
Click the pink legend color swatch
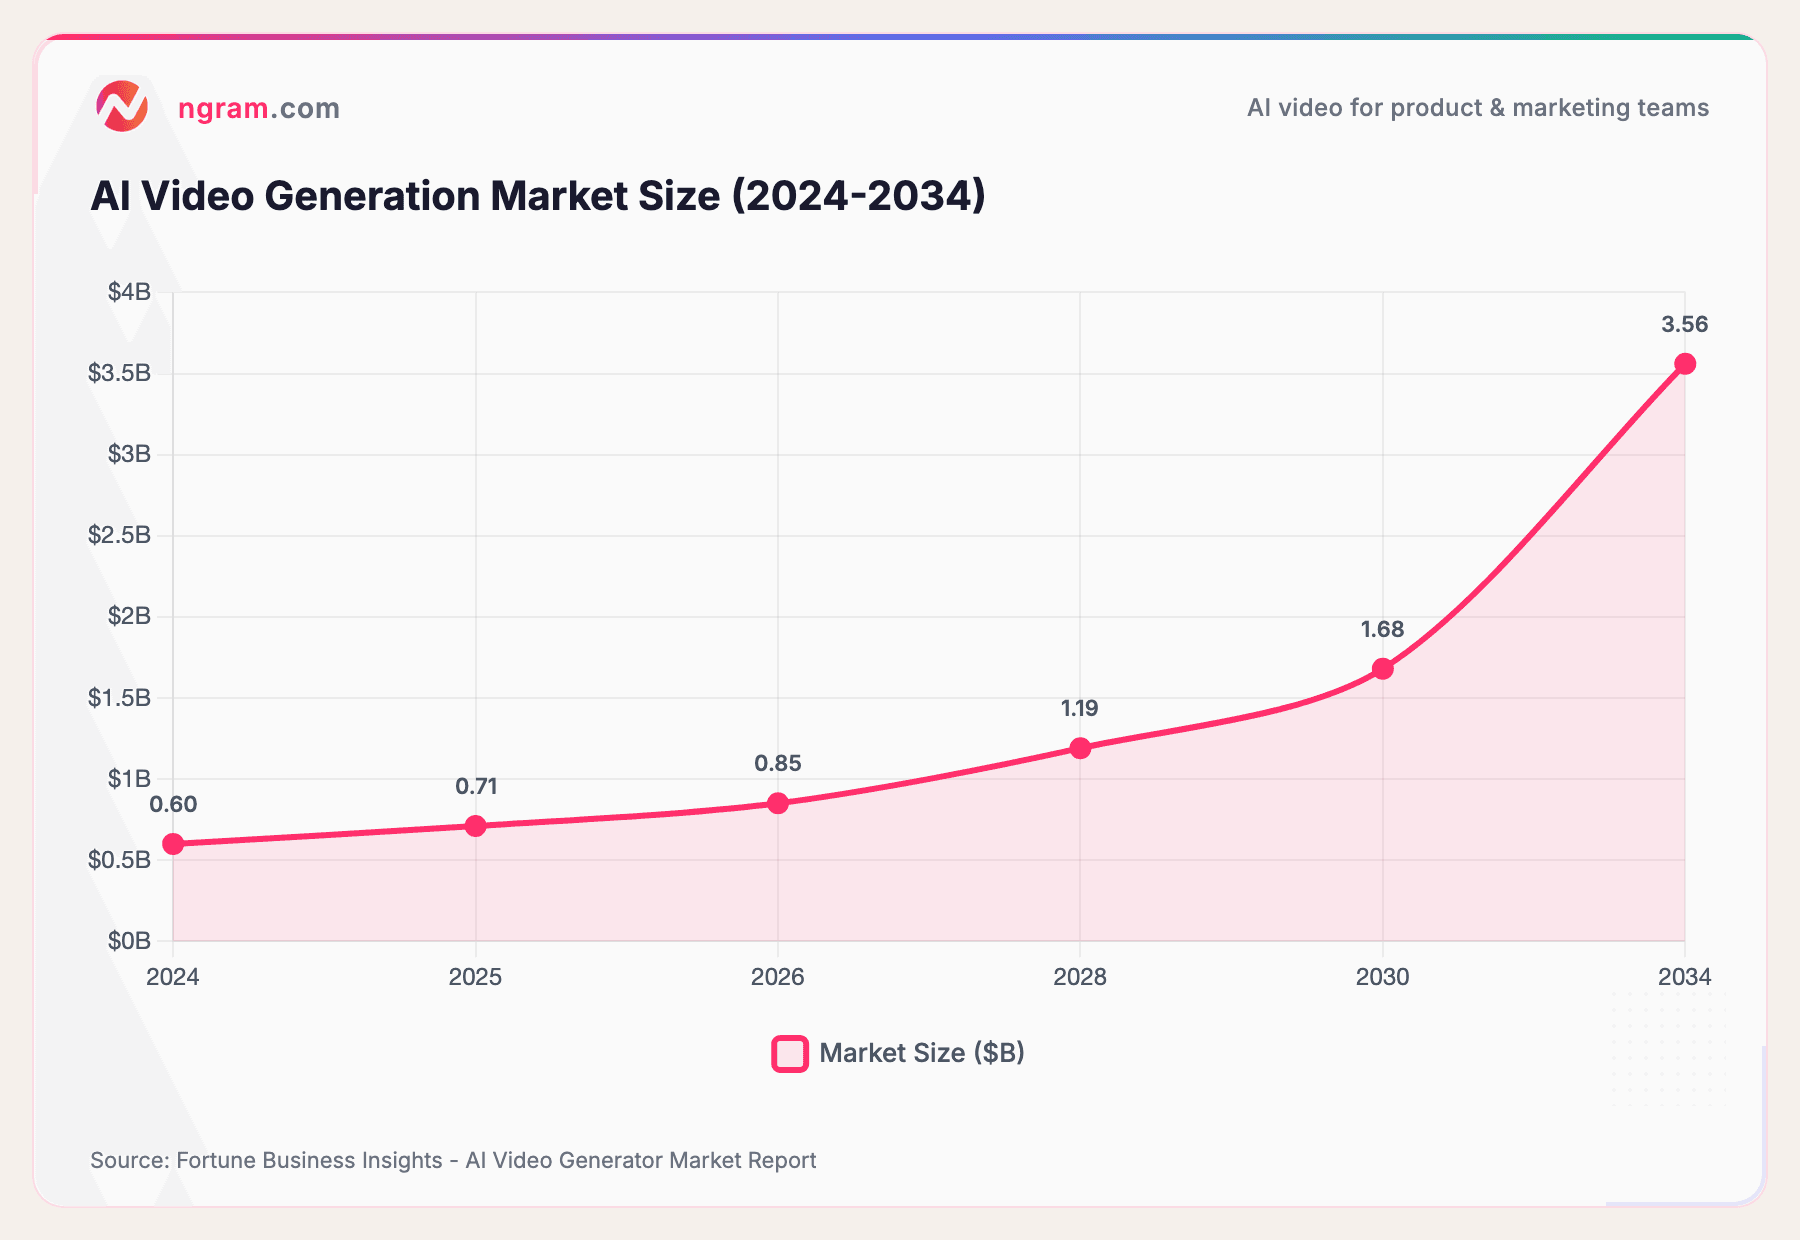788,1052
